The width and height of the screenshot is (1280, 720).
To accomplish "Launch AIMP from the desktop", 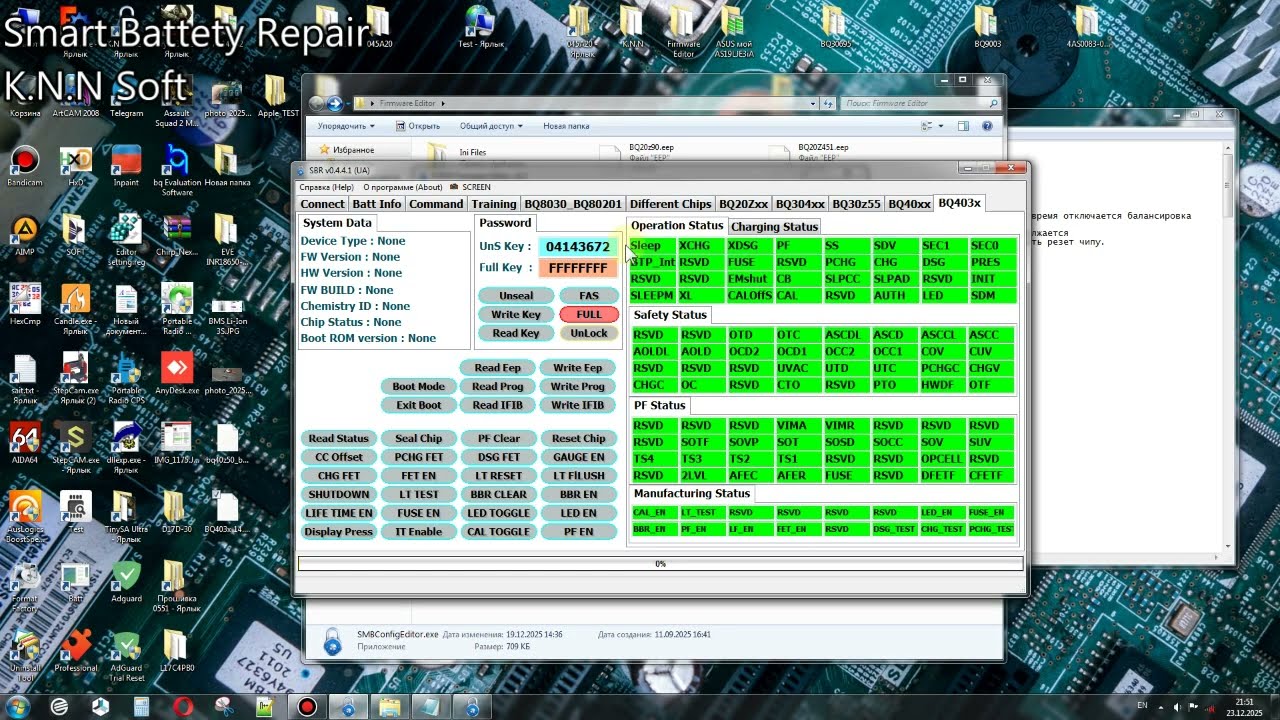I will pos(25,236).
